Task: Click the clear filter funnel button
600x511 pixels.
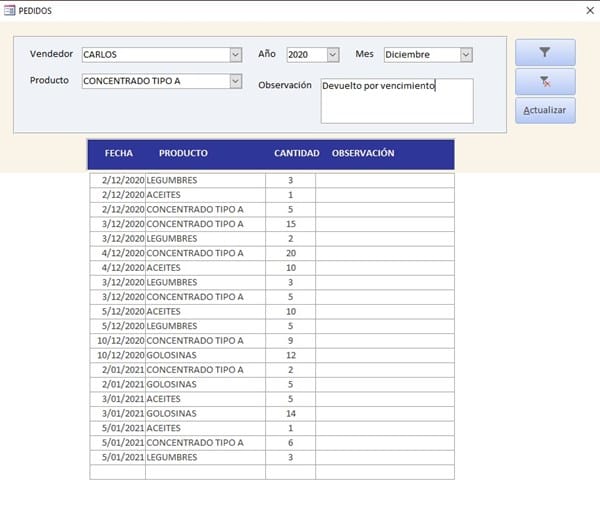Action: coord(545,81)
